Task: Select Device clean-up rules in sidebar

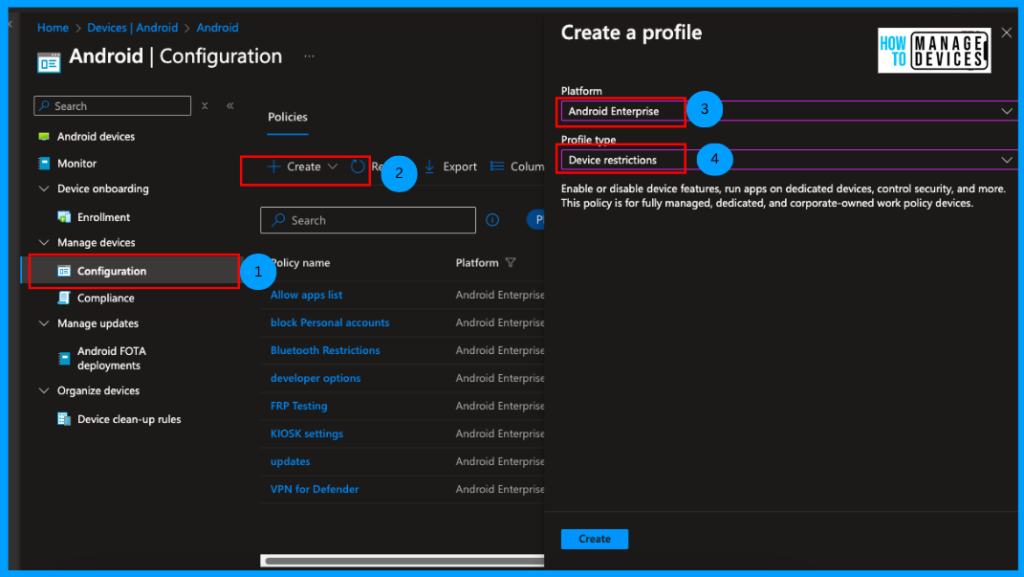Action: (129, 419)
